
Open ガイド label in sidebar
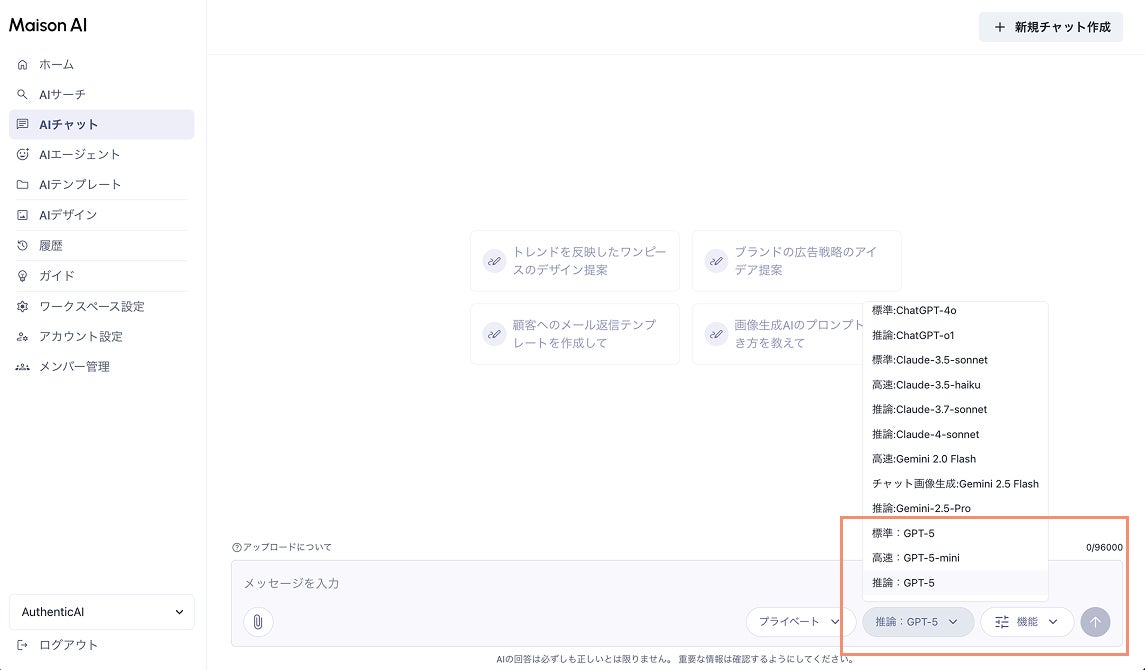click(x=56, y=276)
